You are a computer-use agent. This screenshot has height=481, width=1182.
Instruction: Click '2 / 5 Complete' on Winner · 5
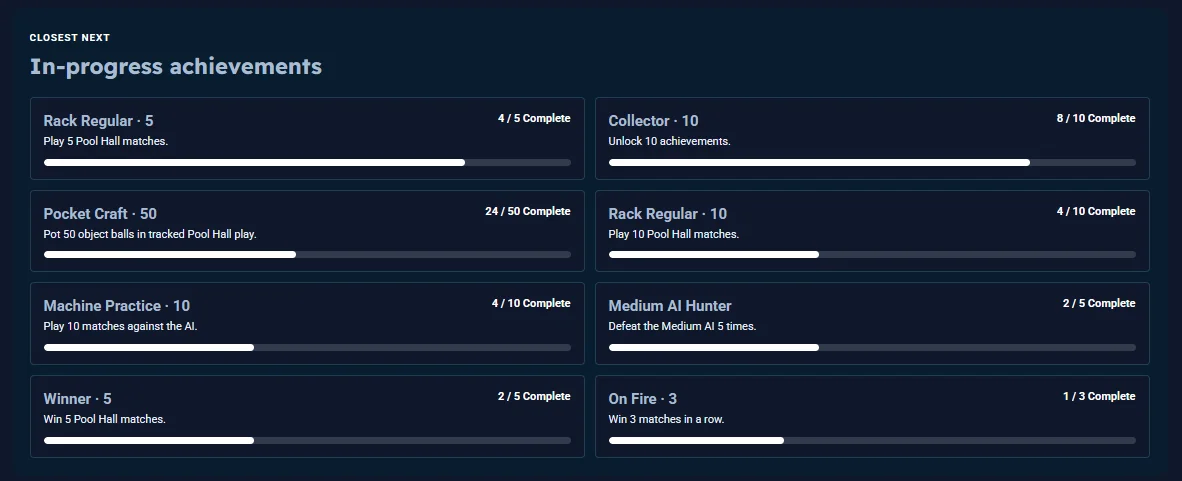tap(534, 396)
